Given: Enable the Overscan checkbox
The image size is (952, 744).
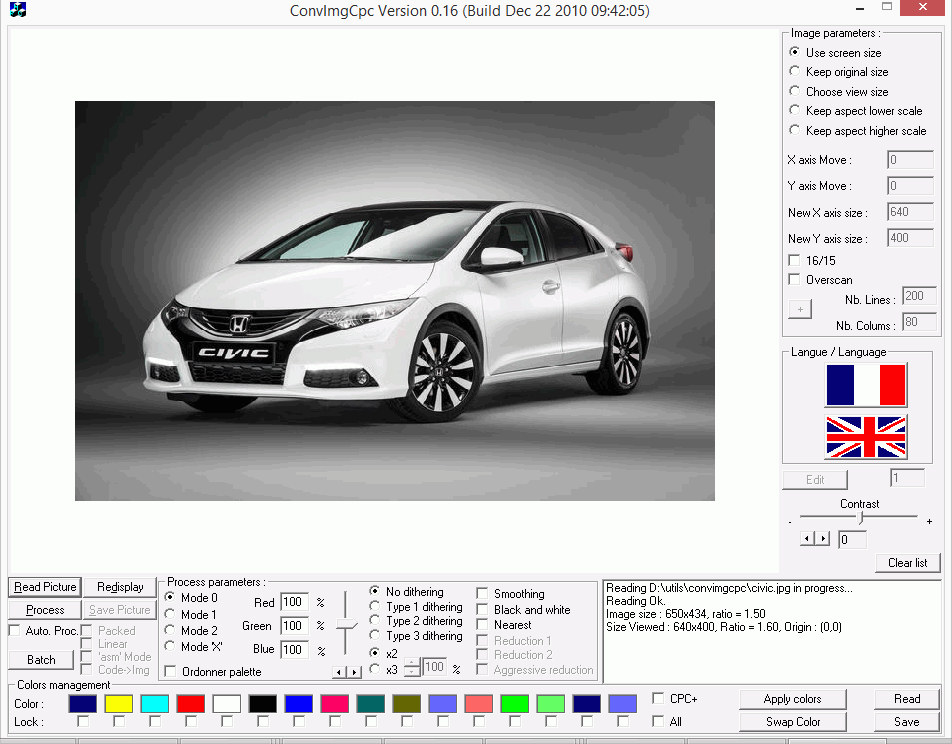Looking at the screenshot, I should tap(794, 279).
